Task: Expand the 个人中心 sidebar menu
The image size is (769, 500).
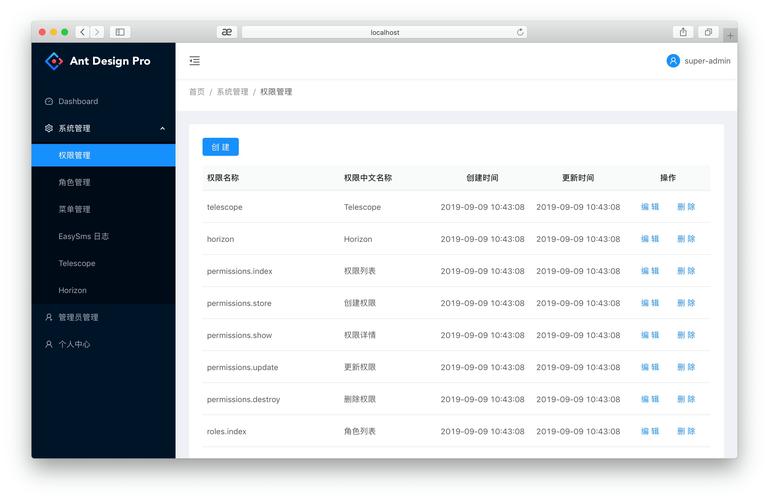Action: click(x=74, y=344)
